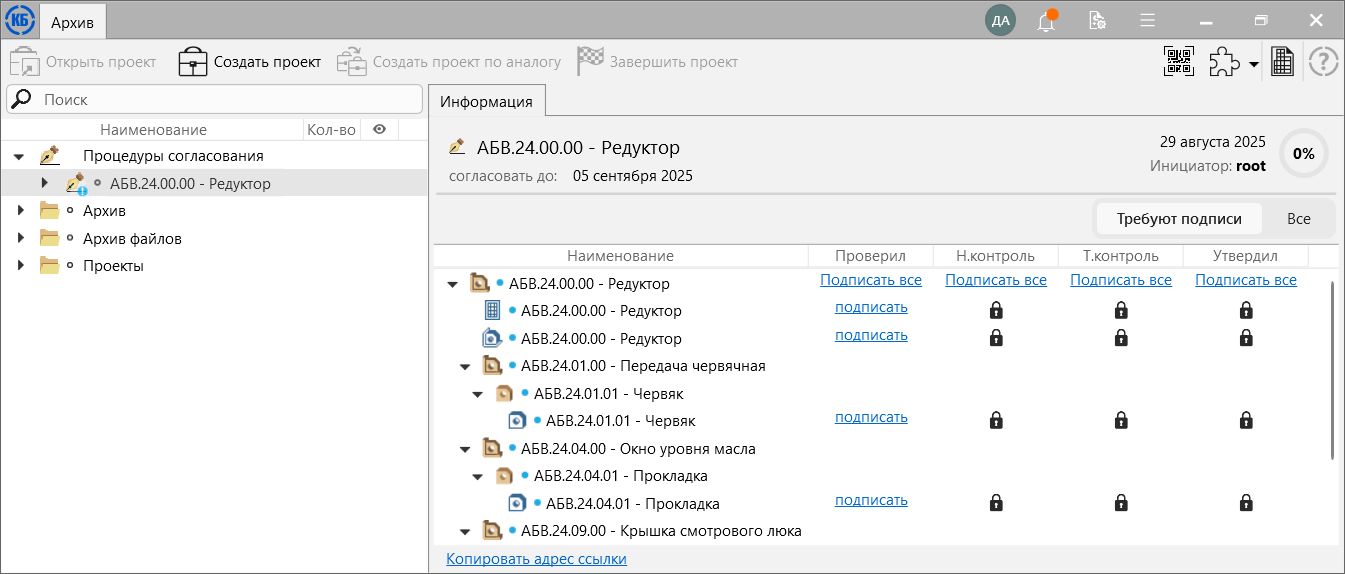Open the dropdown arrow next to plugins icon

(x=1253, y=64)
